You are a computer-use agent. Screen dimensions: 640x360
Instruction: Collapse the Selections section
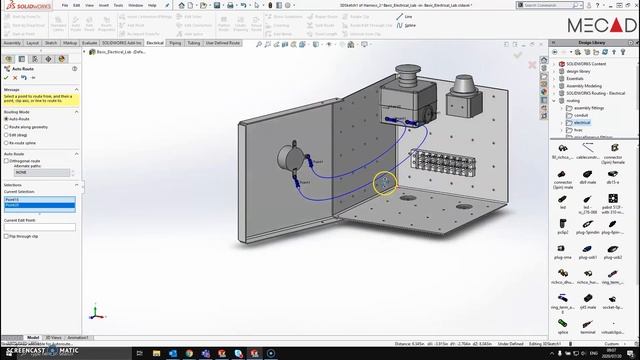[x=76, y=185]
